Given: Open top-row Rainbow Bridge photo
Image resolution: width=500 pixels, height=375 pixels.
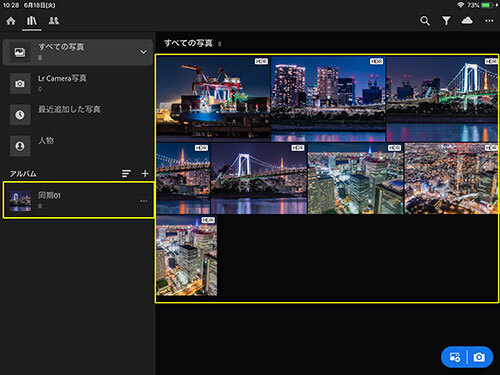Looking at the screenshot, I should tap(442, 99).
